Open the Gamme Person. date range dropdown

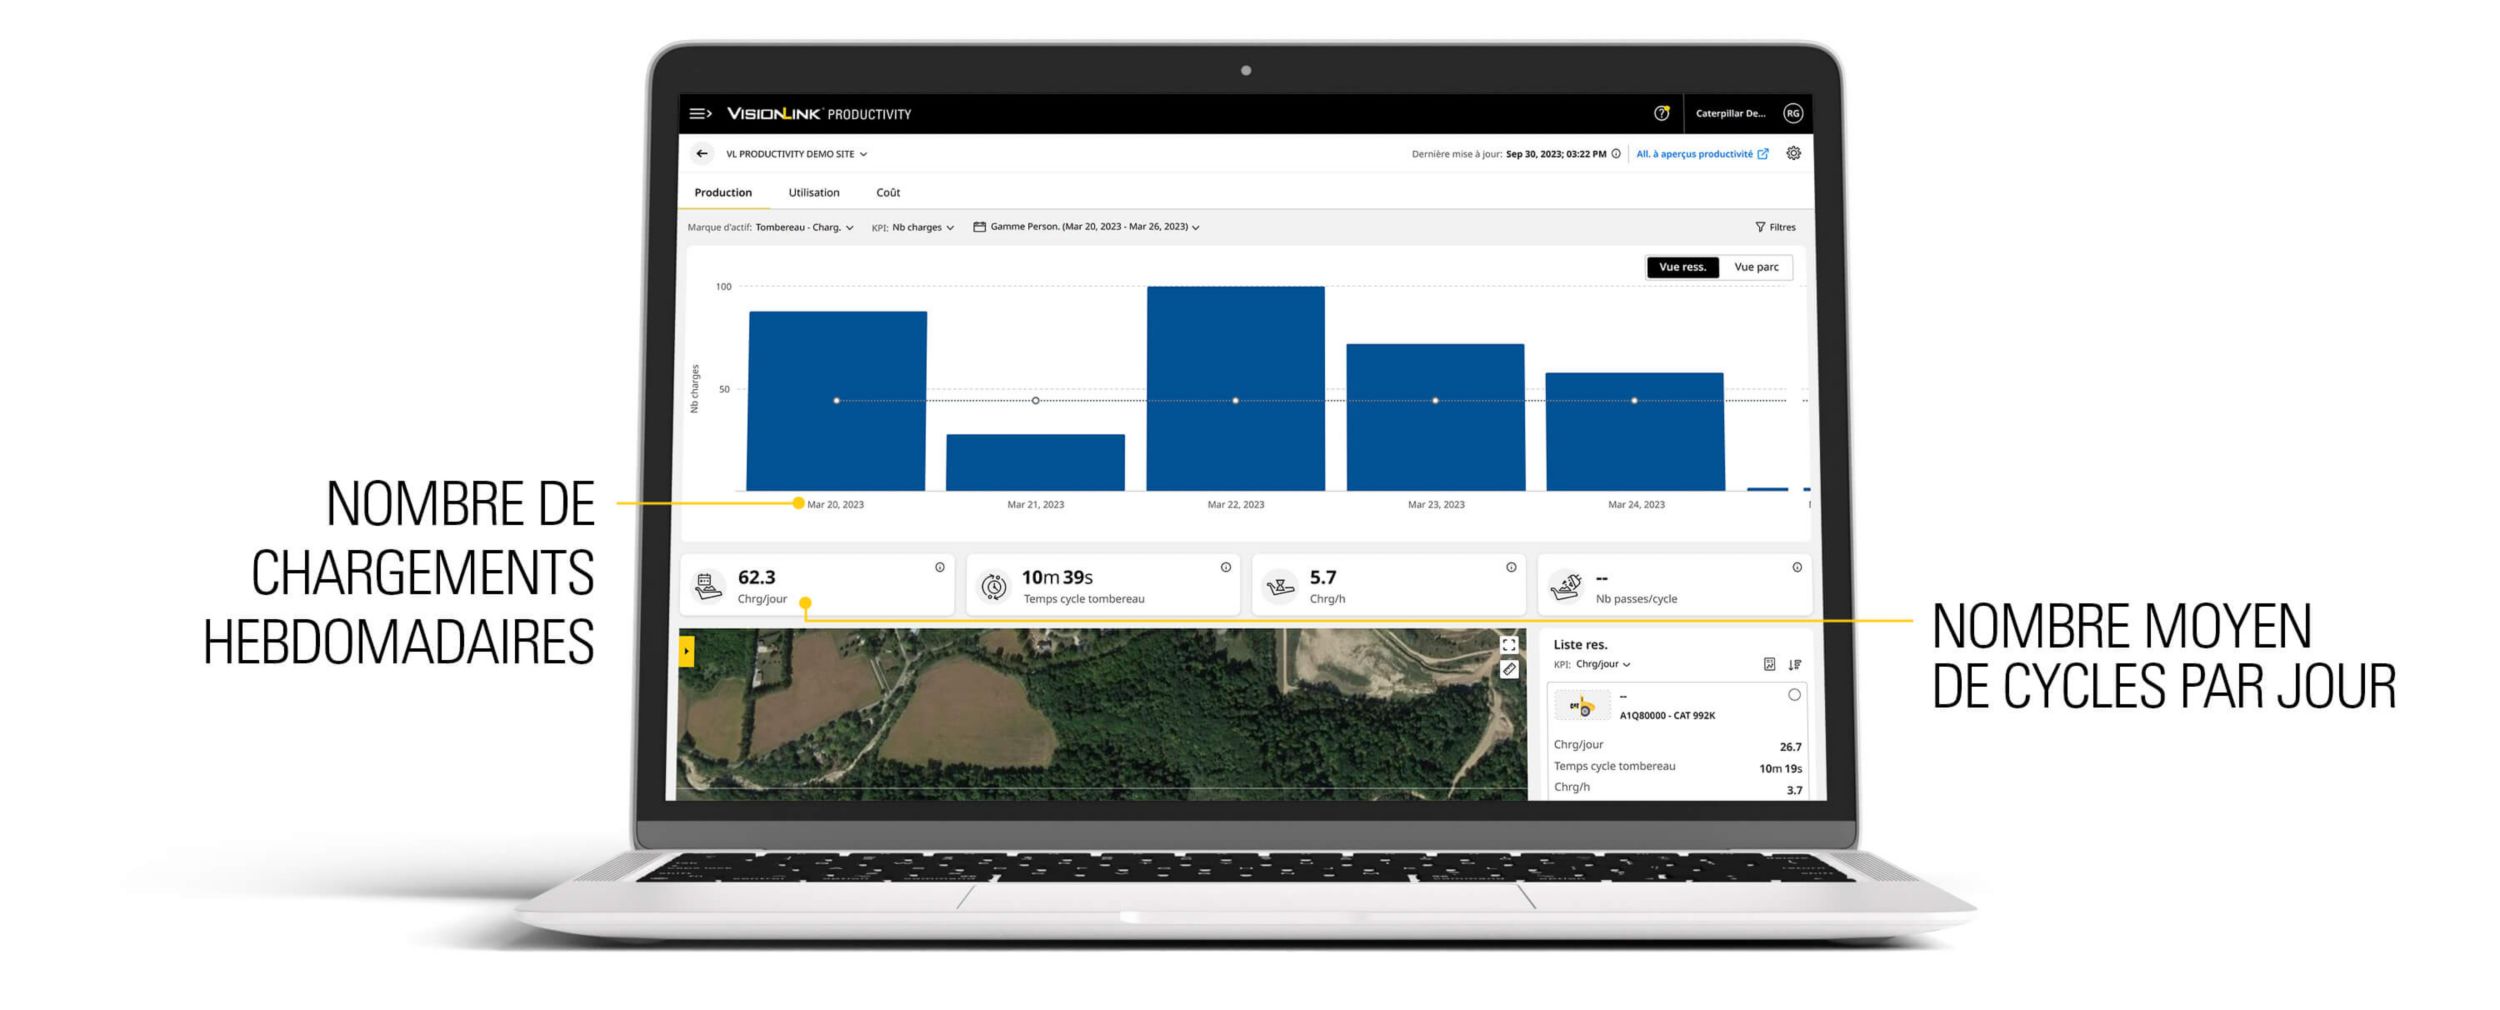pyautogui.click(x=1088, y=227)
